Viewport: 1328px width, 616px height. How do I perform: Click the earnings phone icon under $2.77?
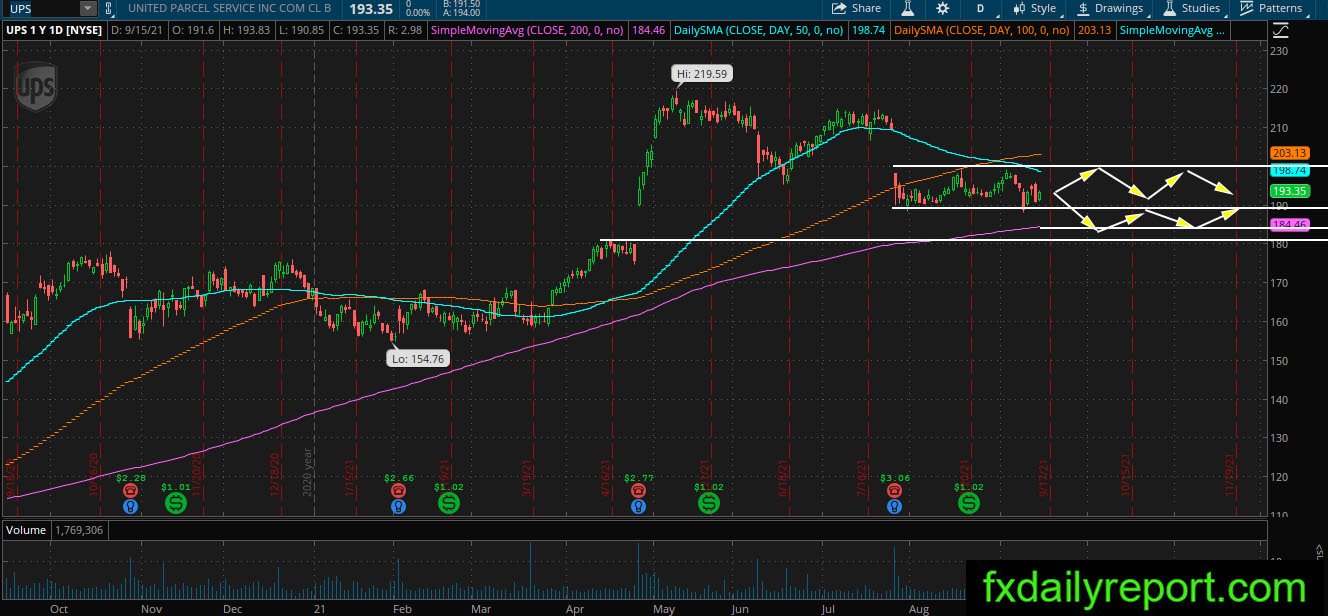point(638,491)
